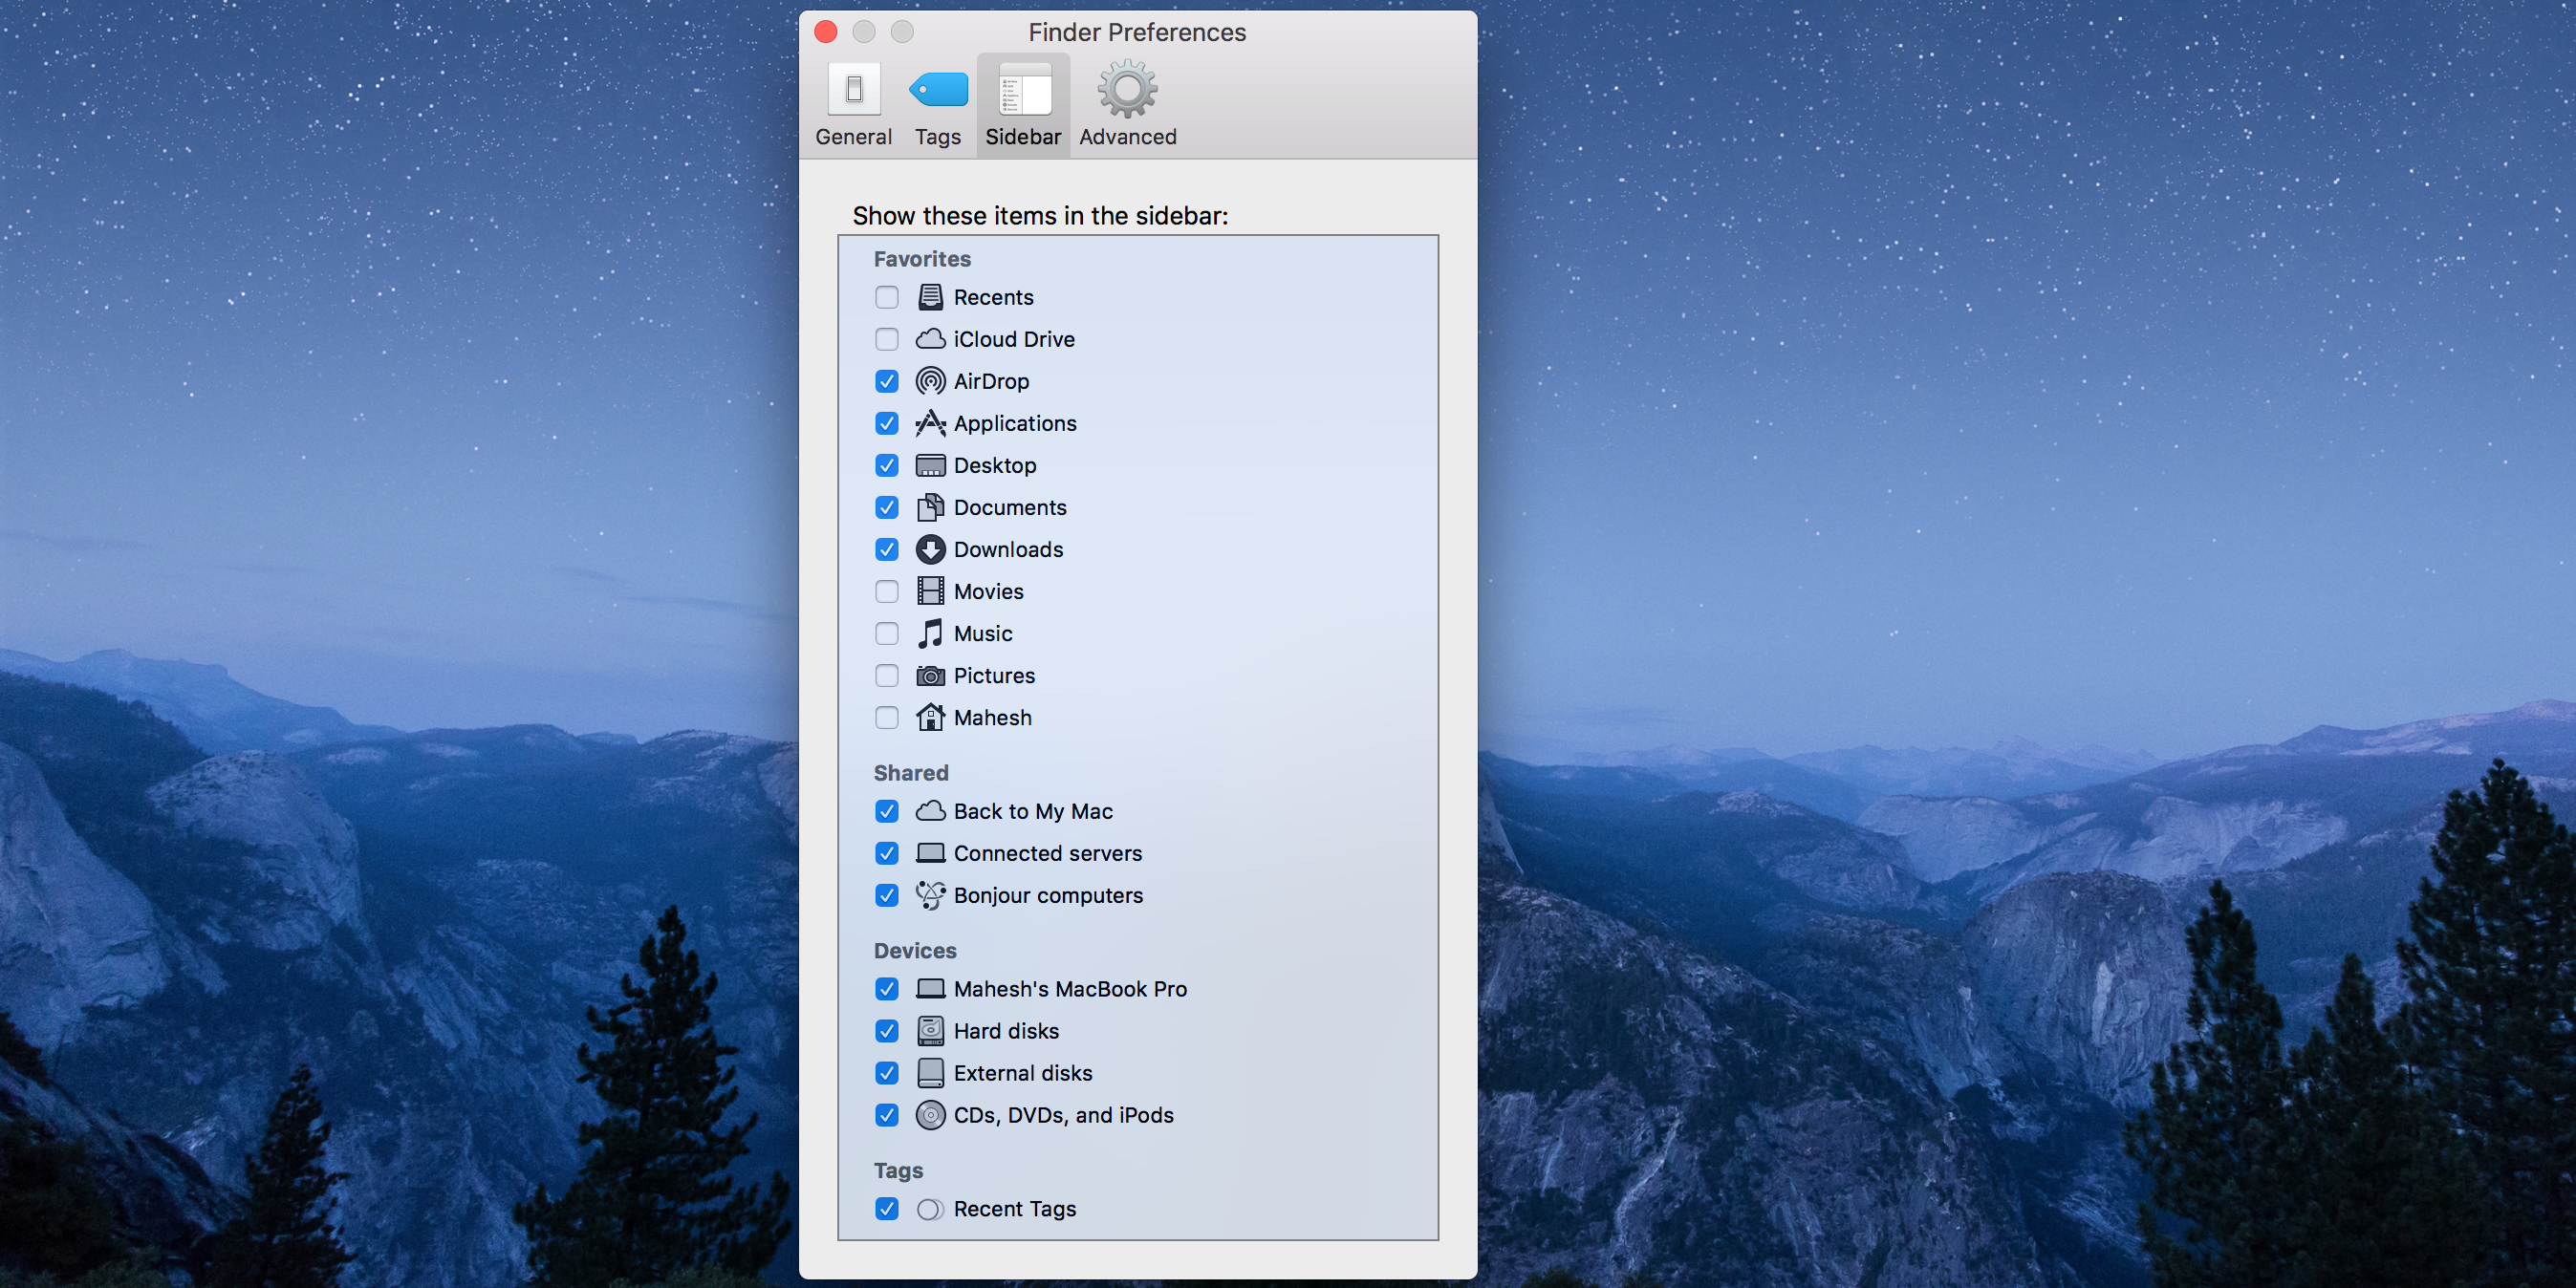The height and width of the screenshot is (1288, 2576).
Task: Click the Music note icon
Action: [930, 633]
